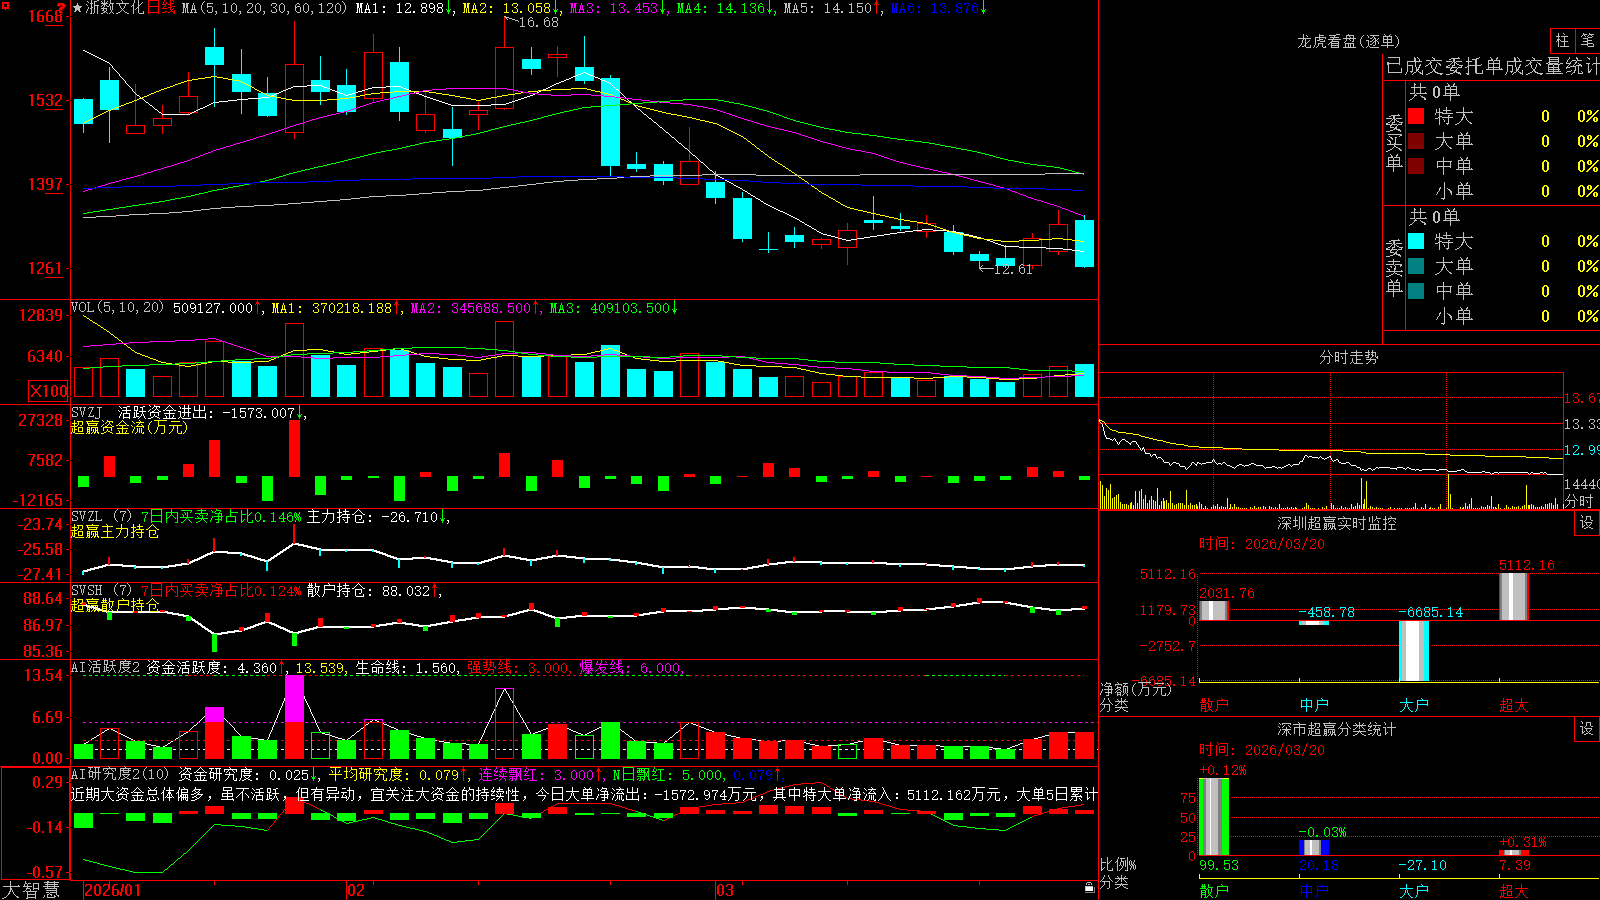Select 中户 category in 深圳超赢实时监控 chart
This screenshot has height=900, width=1600.
pos(1314,705)
